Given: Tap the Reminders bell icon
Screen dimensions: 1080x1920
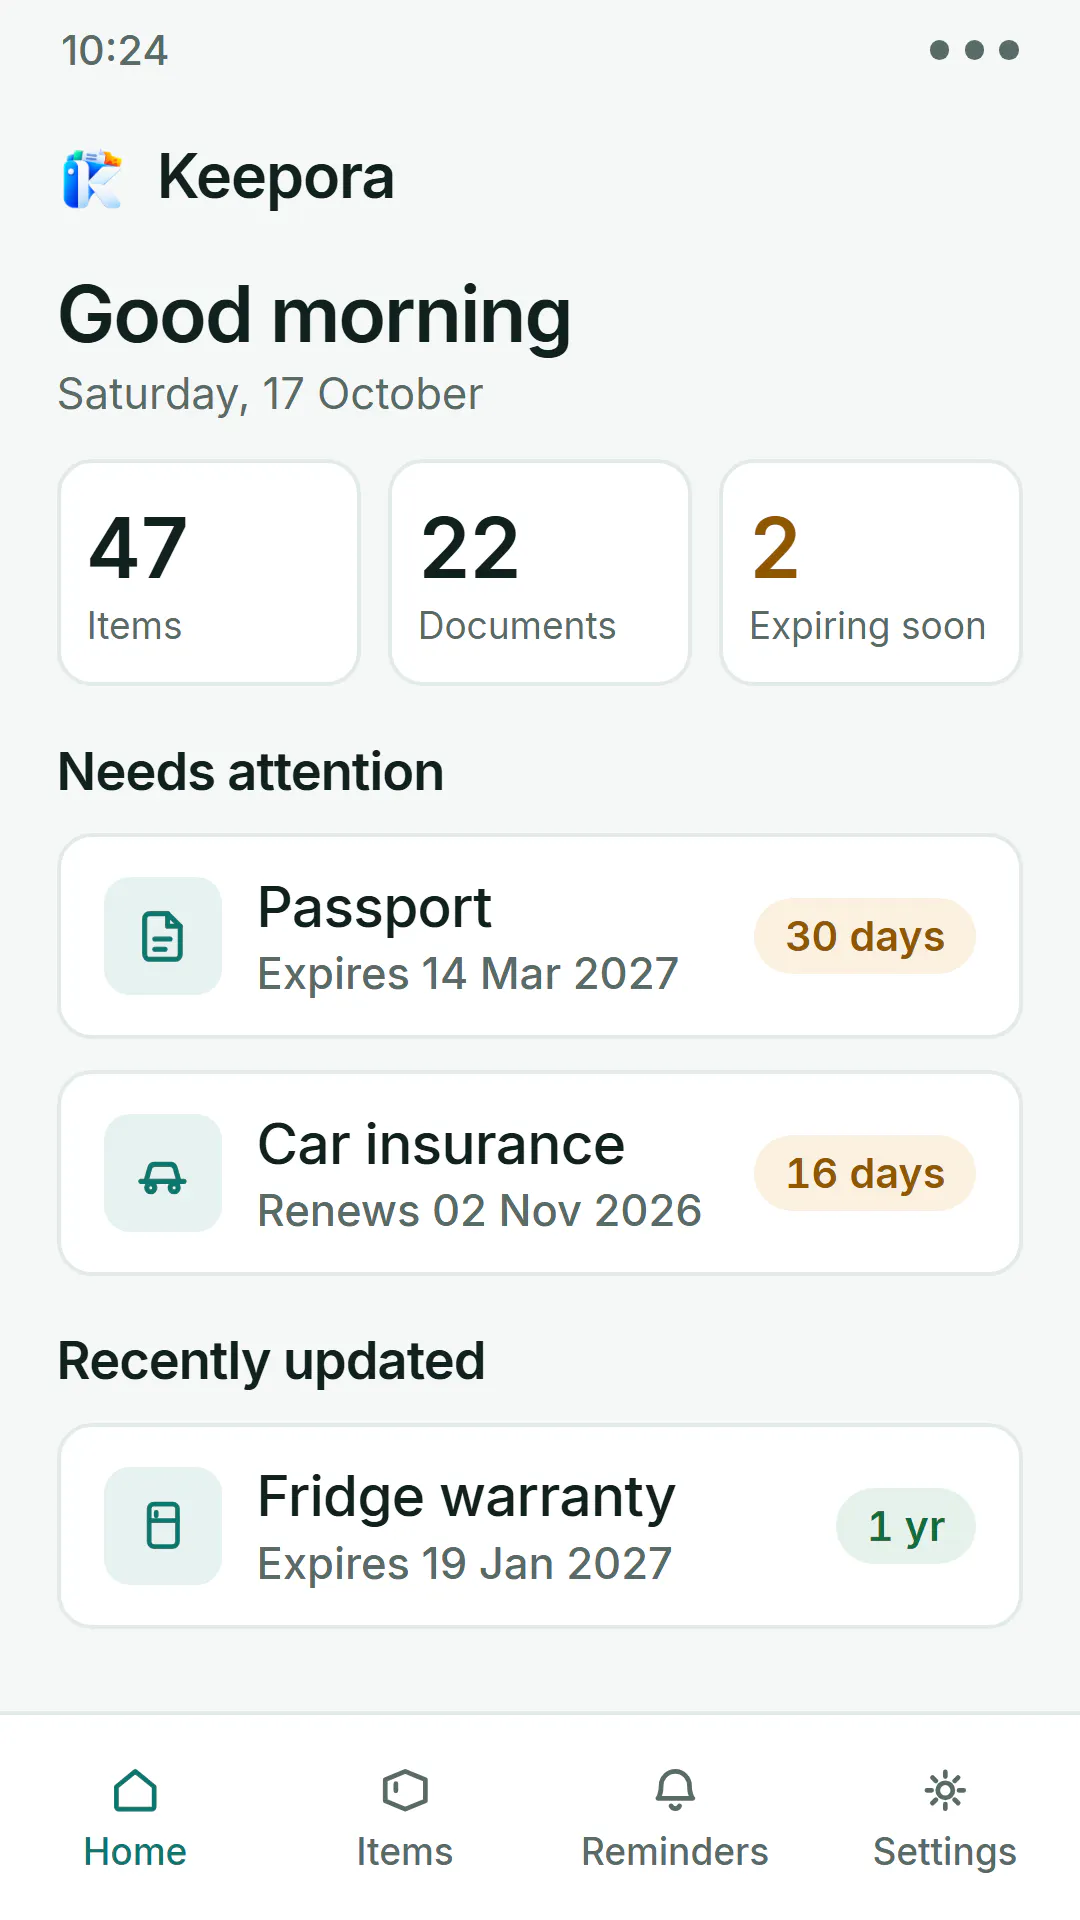Looking at the screenshot, I should tap(675, 1790).
